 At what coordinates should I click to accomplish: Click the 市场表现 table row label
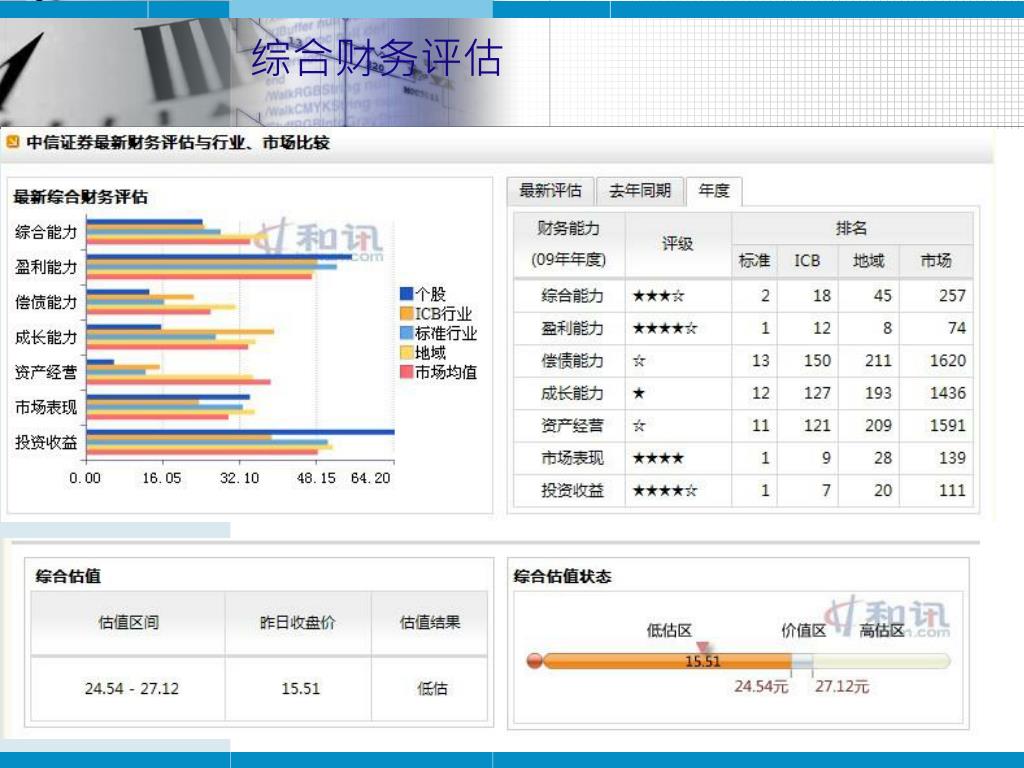click(572, 458)
